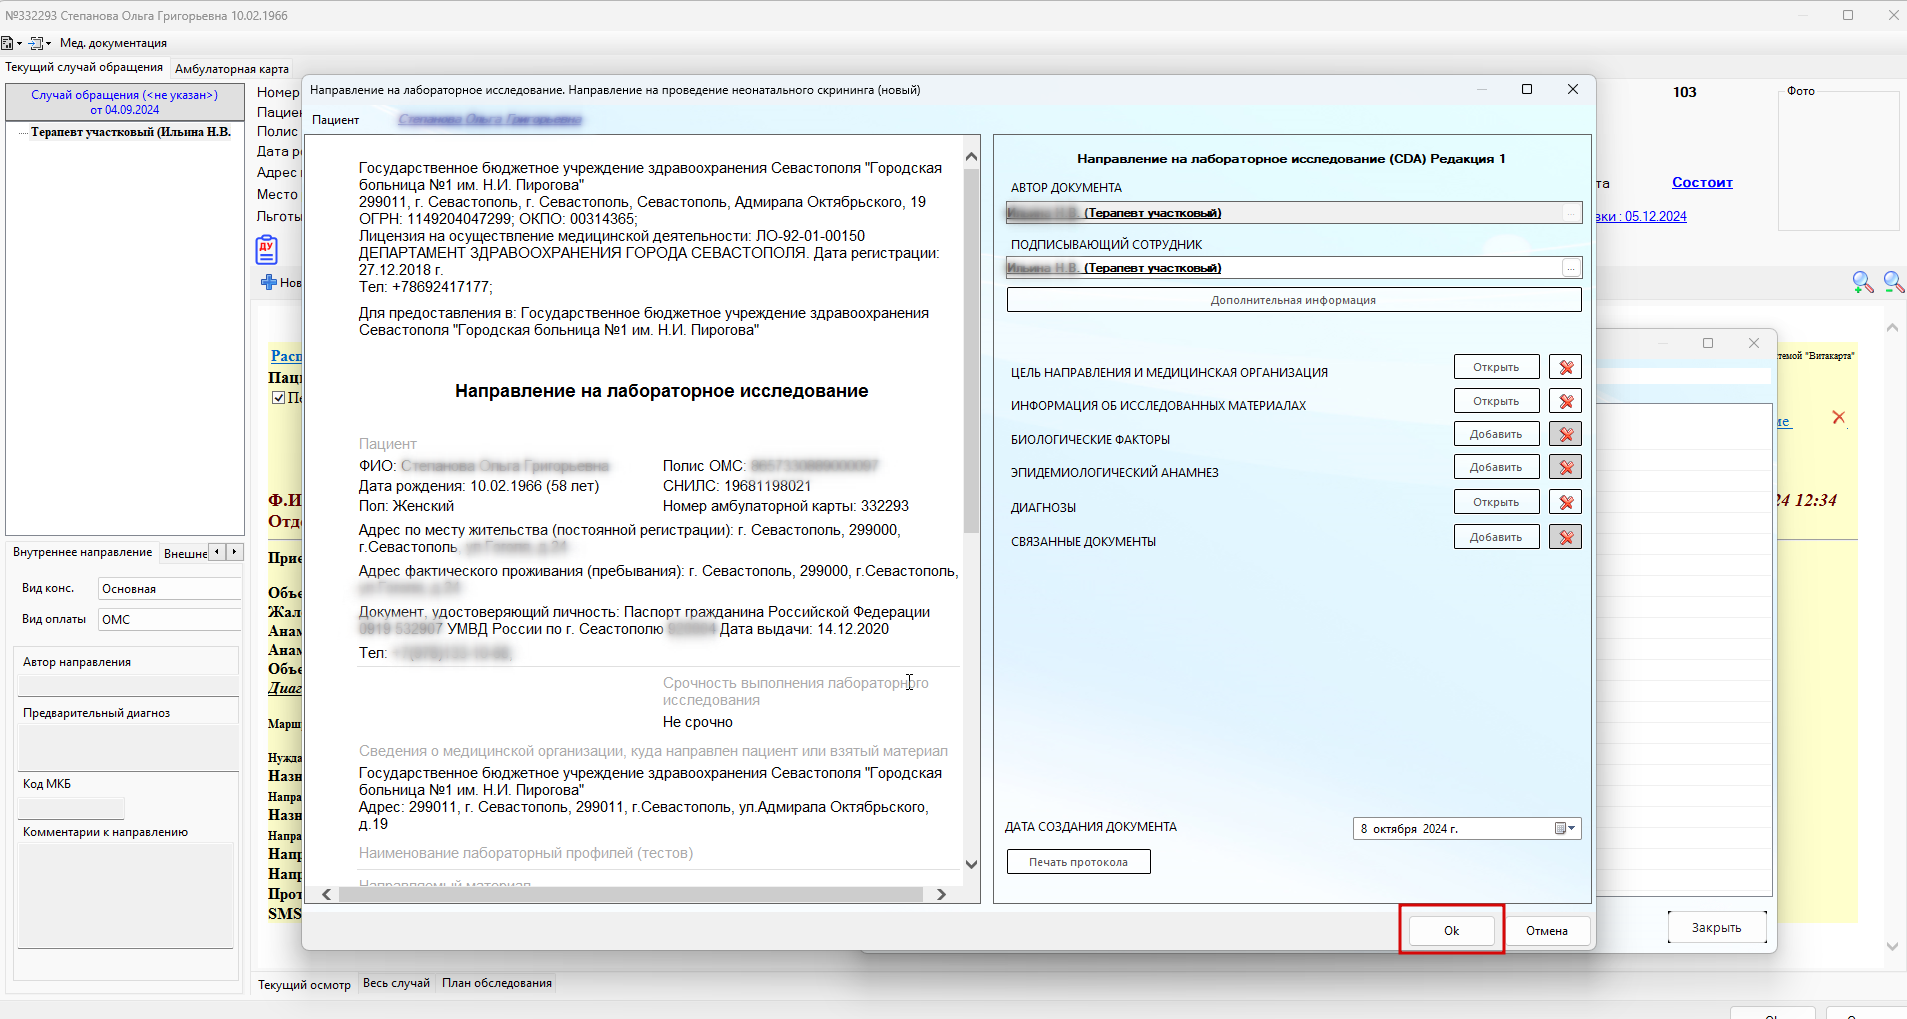The width and height of the screenshot is (1907, 1019).
Task: Click the Комментарии к направлению text area
Action: (x=126, y=896)
